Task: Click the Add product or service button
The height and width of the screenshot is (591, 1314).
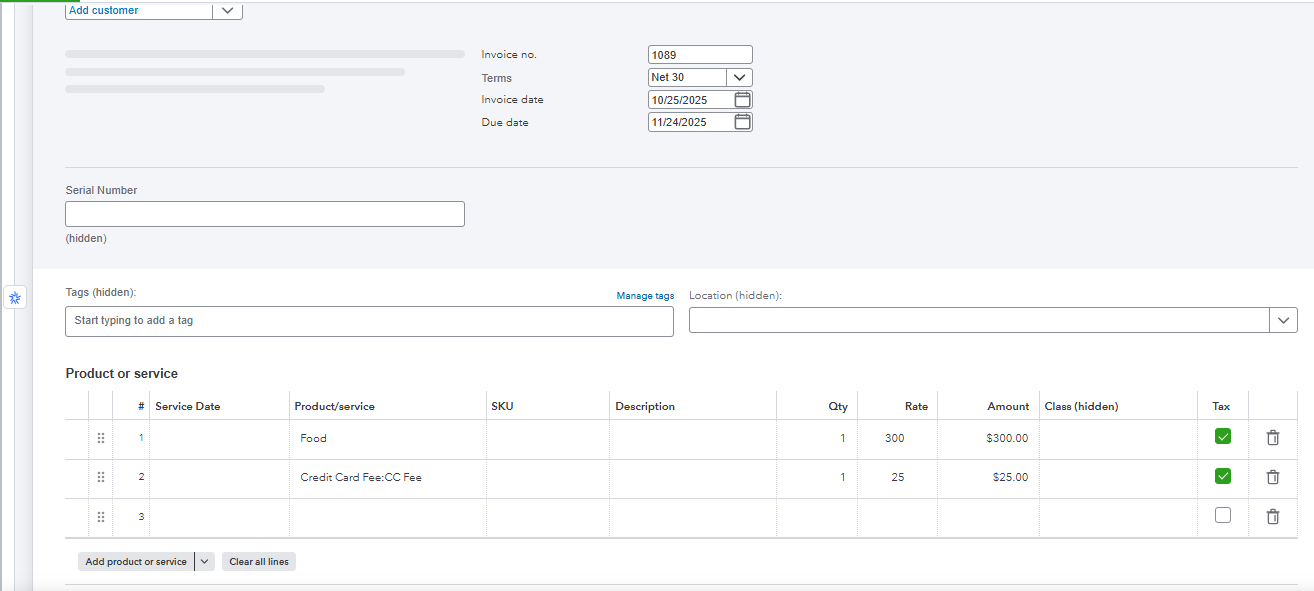Action: click(x=136, y=562)
